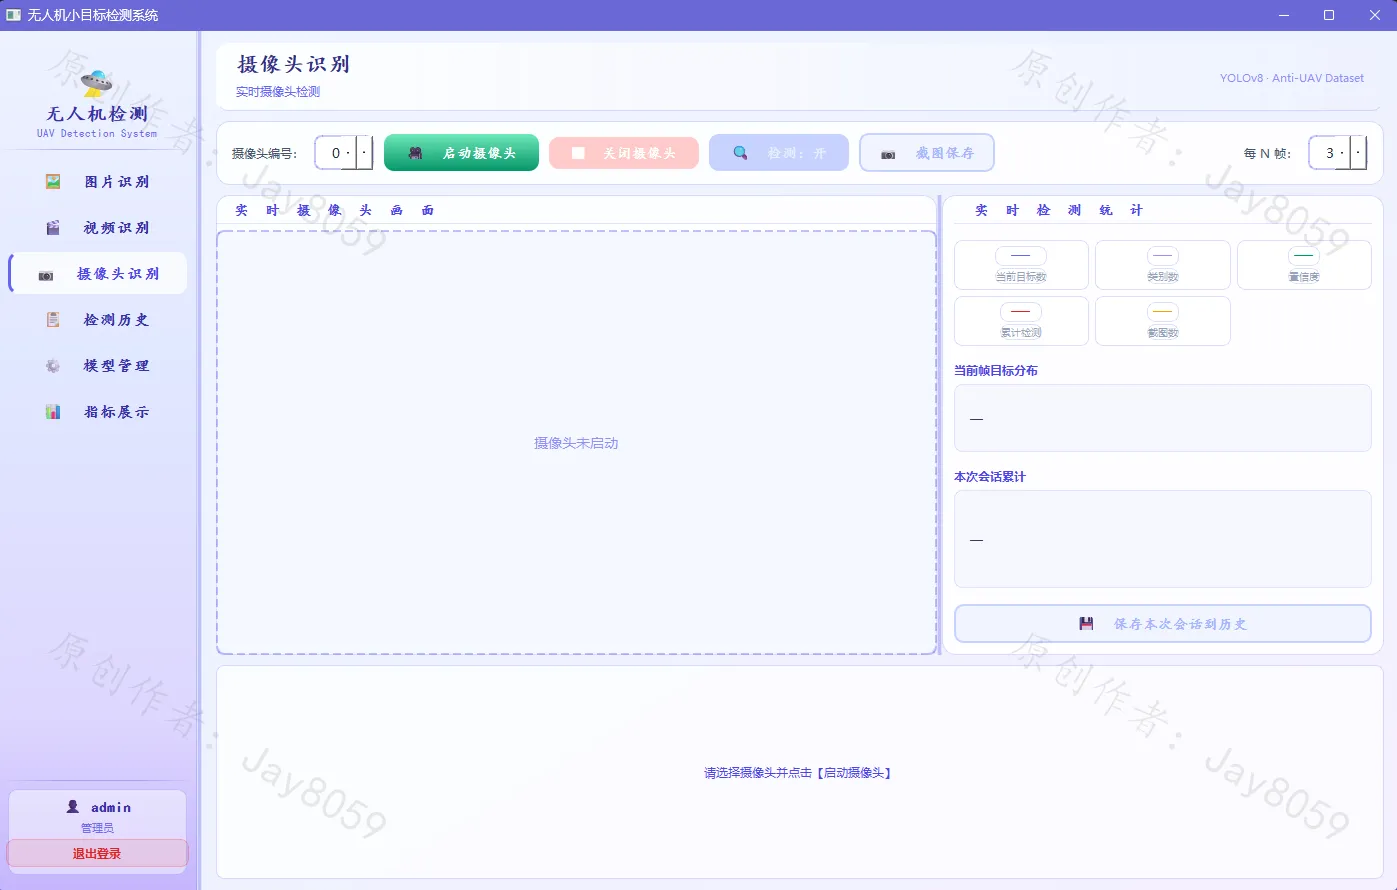Select the 视频识别 video icon in sidebar
The width and height of the screenshot is (1397, 890).
(53, 228)
